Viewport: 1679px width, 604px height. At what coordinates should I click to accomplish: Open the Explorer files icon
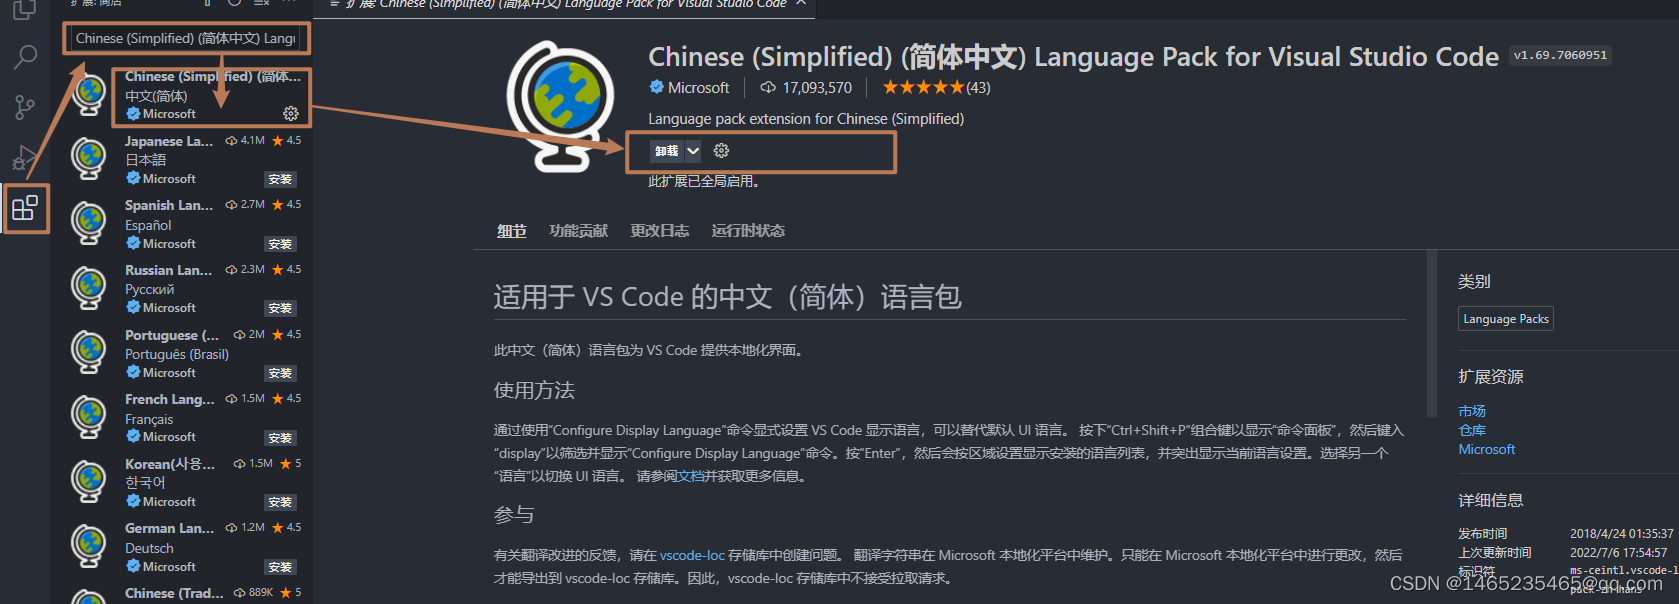[24, 10]
